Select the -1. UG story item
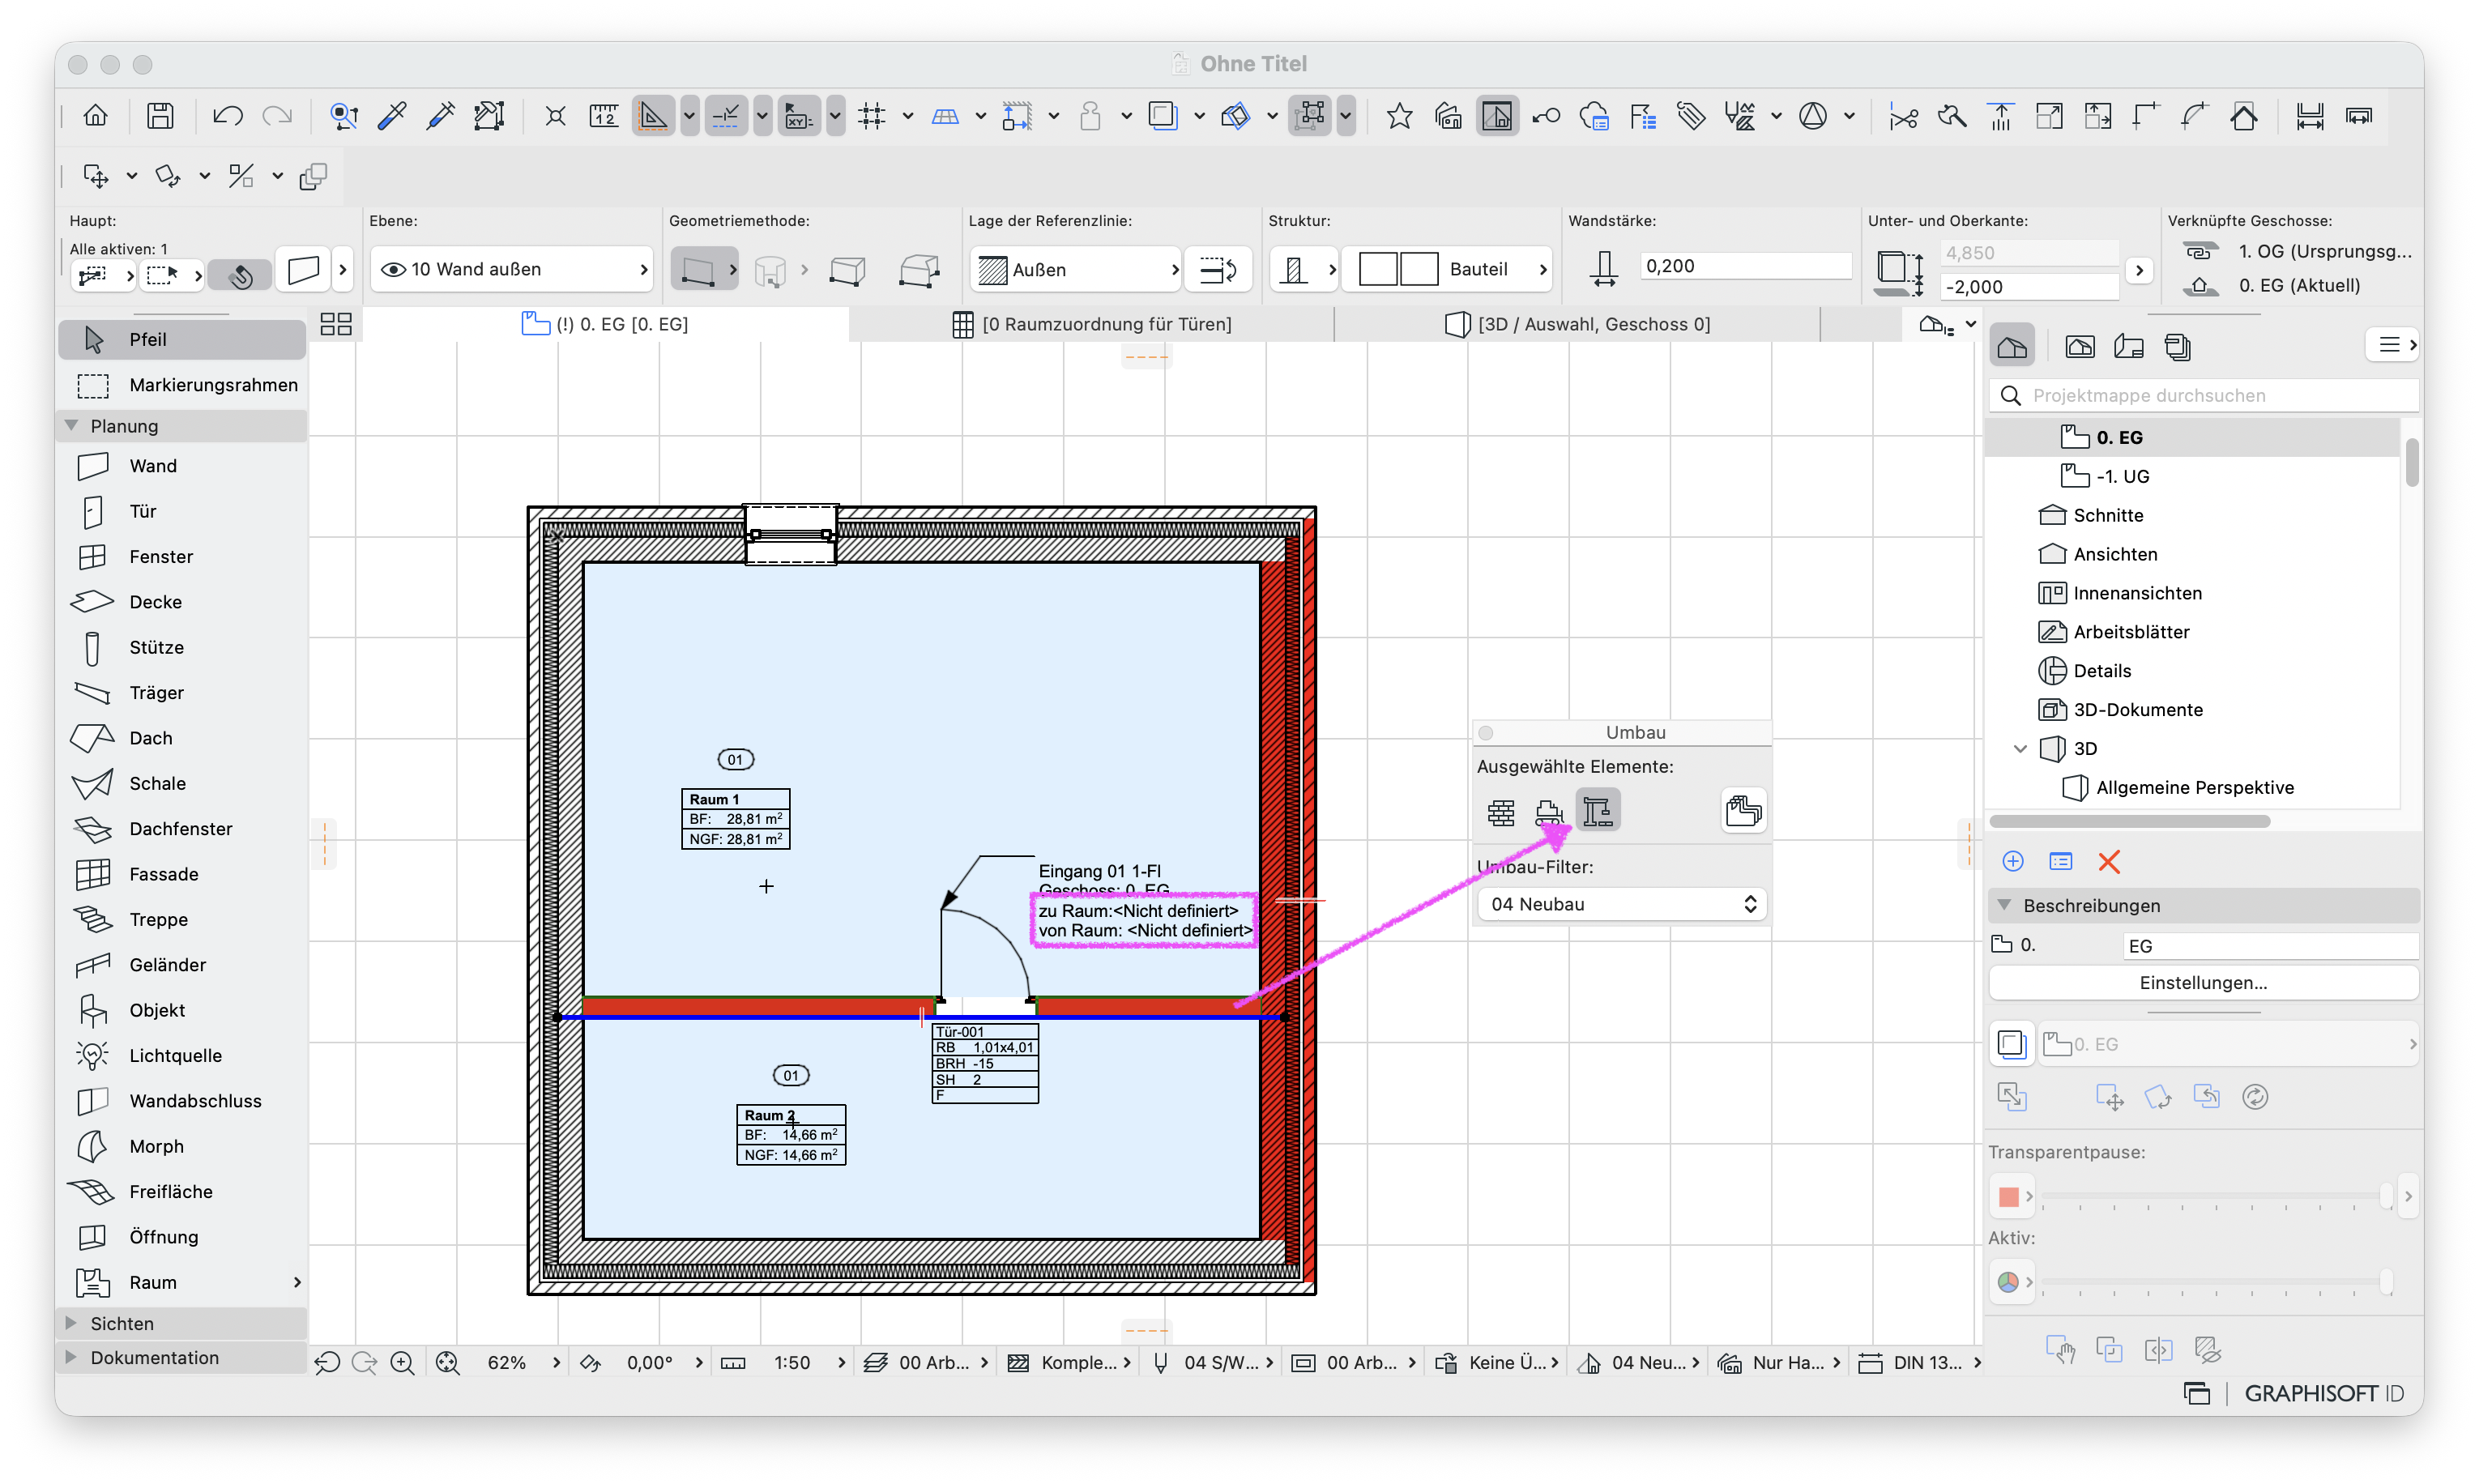 2122,476
